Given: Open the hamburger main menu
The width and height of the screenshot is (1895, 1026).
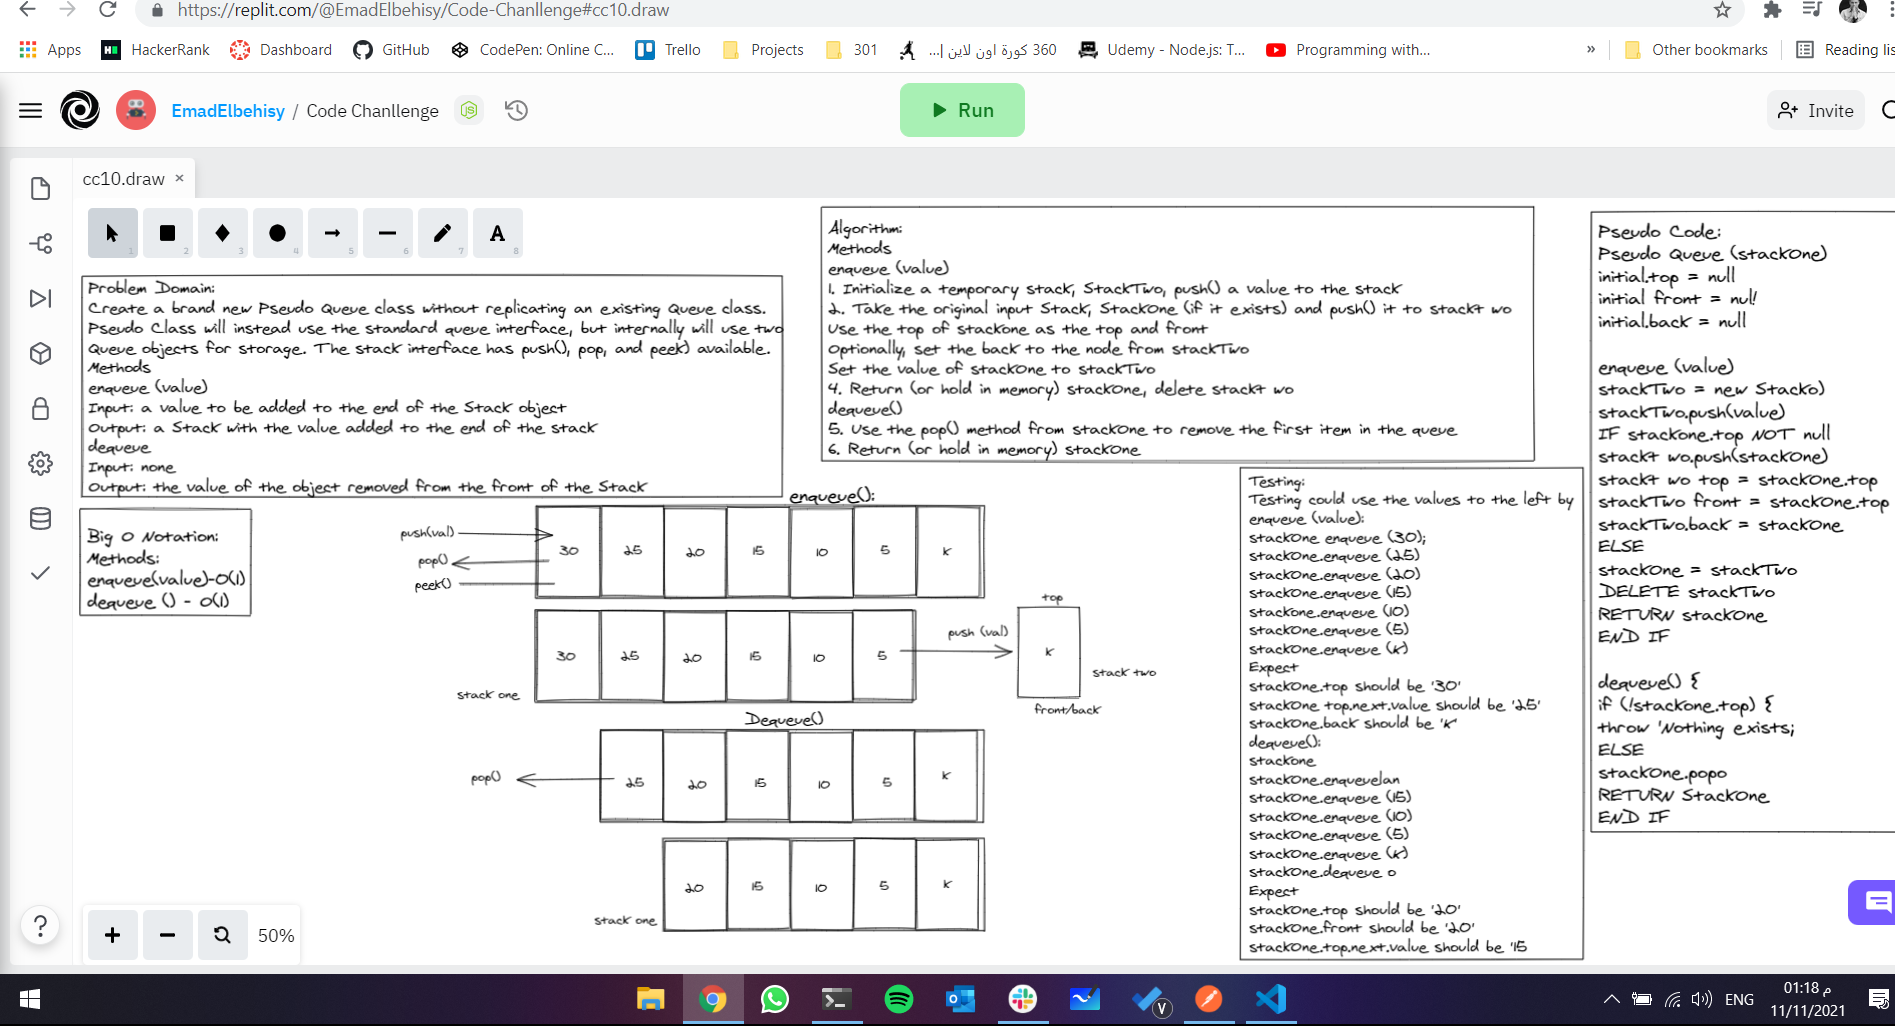Looking at the screenshot, I should coord(30,110).
